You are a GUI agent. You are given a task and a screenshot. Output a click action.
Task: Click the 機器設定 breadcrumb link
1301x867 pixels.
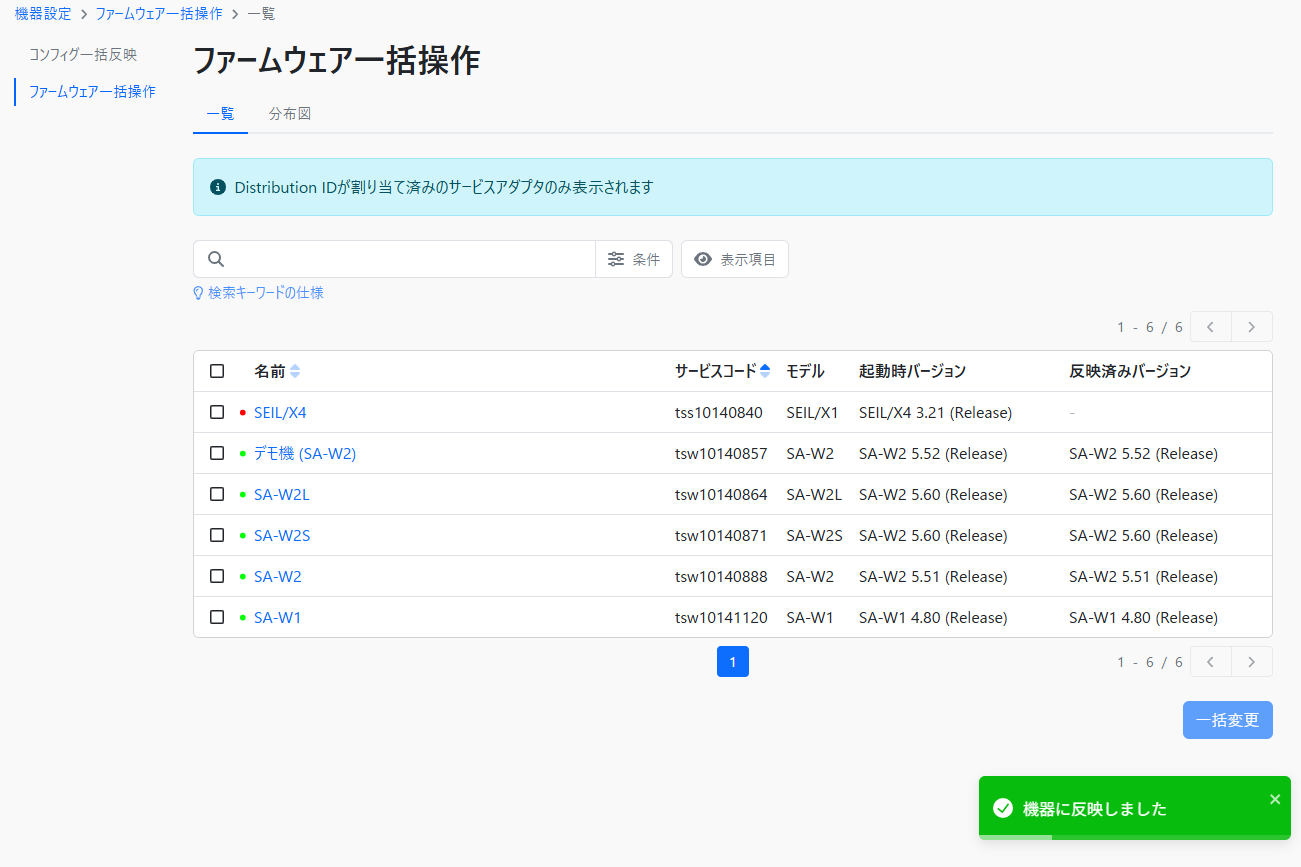43,14
